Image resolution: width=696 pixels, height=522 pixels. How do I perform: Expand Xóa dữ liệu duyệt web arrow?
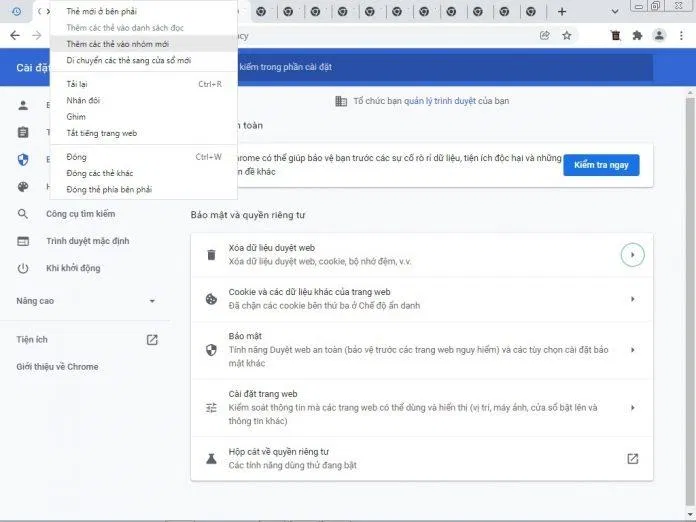point(632,255)
